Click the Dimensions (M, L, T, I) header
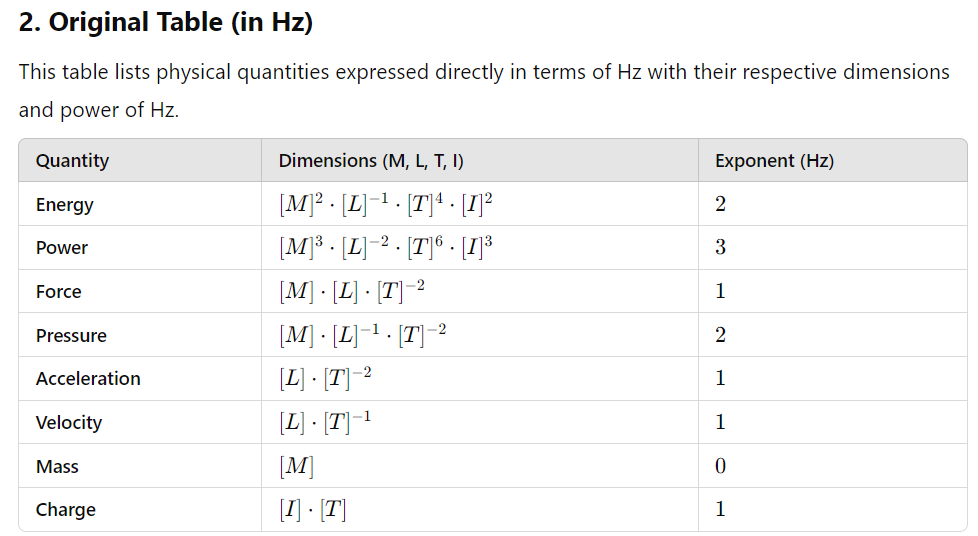The image size is (978, 536). click(370, 161)
